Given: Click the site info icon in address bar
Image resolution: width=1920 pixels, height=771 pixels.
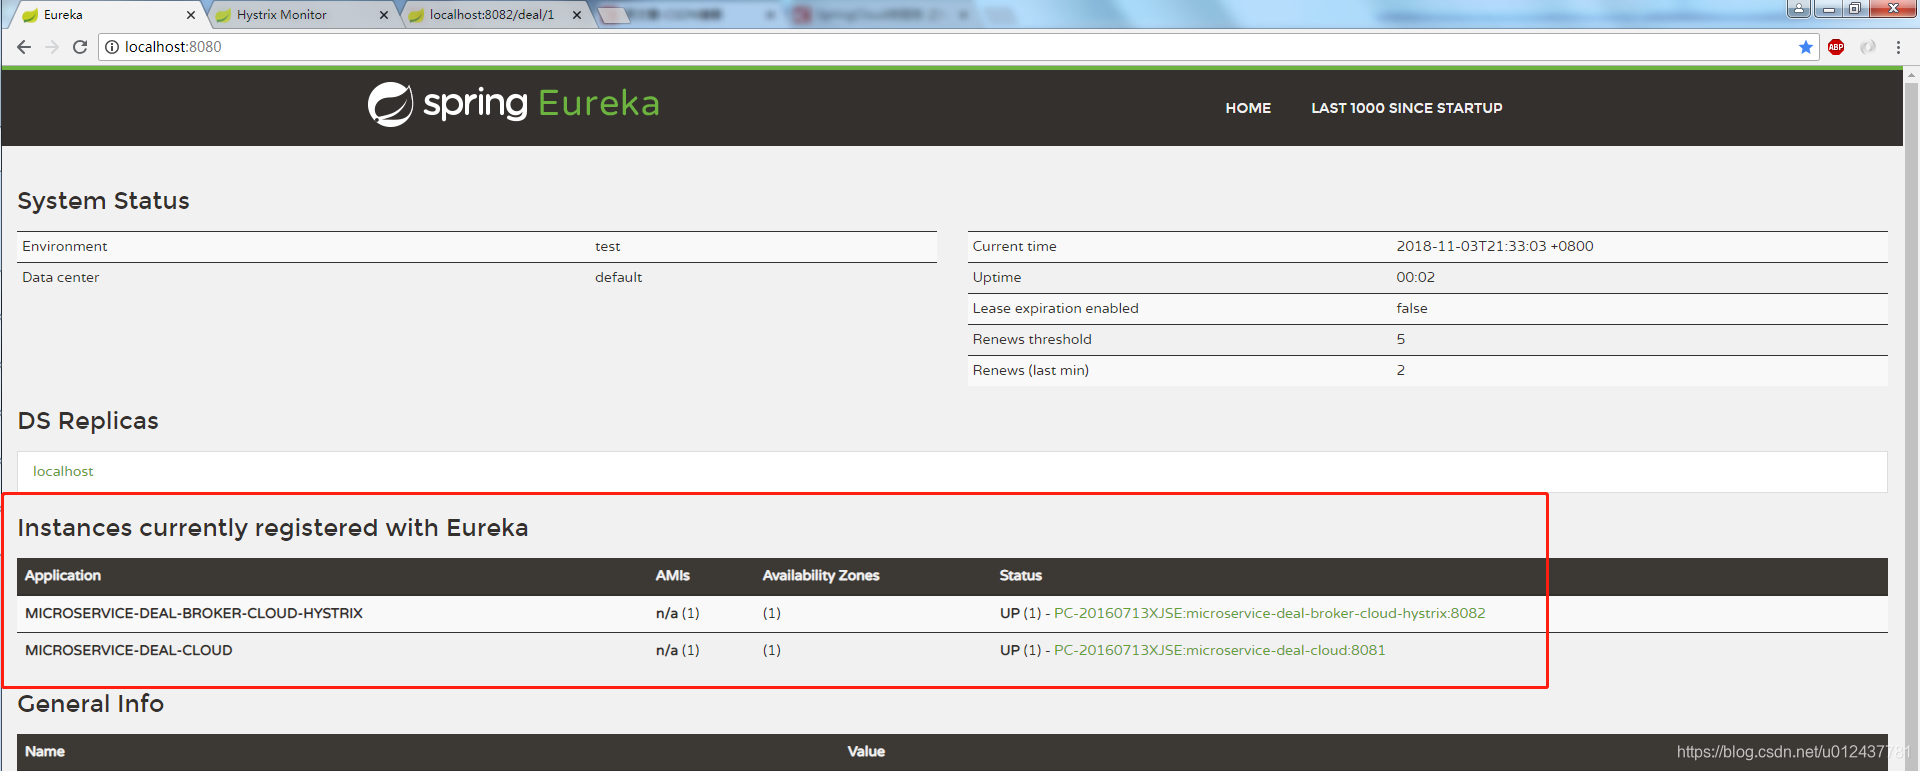Looking at the screenshot, I should (112, 47).
